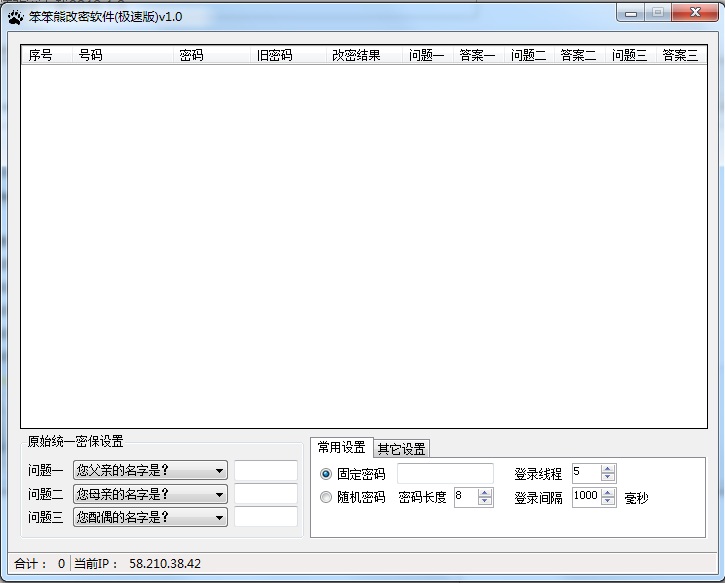
Task: Click the fixed password text field
Action: 445,474
